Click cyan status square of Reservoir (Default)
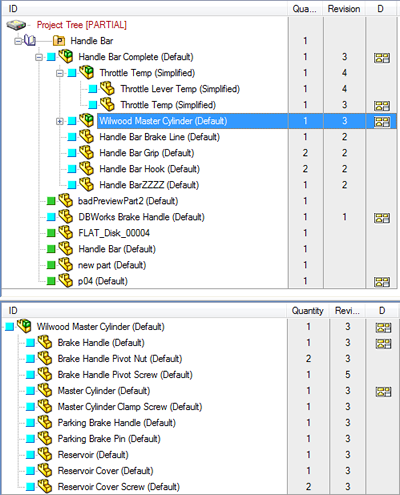The height and width of the screenshot is (495, 400). [30, 455]
